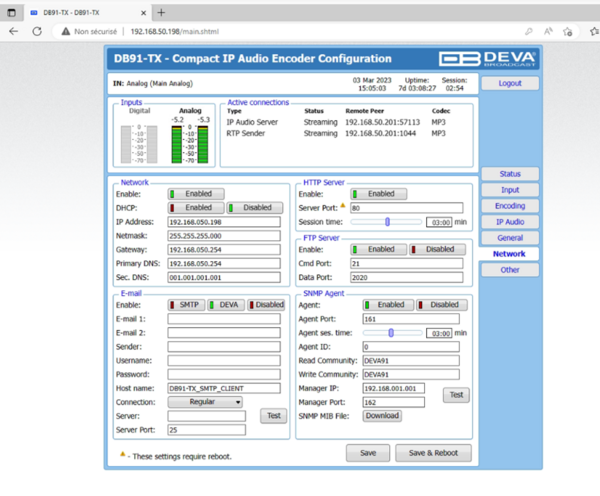The image size is (600, 496).
Task: Click the E-mail Server field
Action: (207, 416)
